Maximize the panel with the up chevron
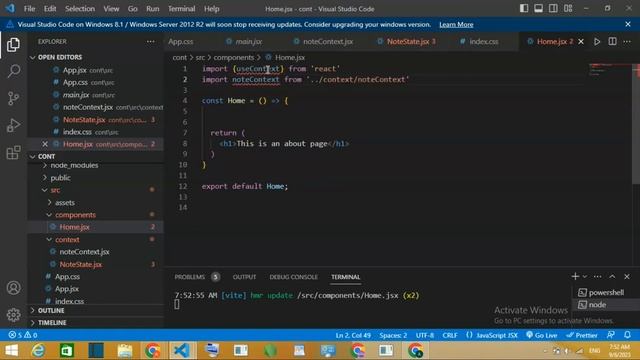The height and width of the screenshot is (360, 640). 612,276
